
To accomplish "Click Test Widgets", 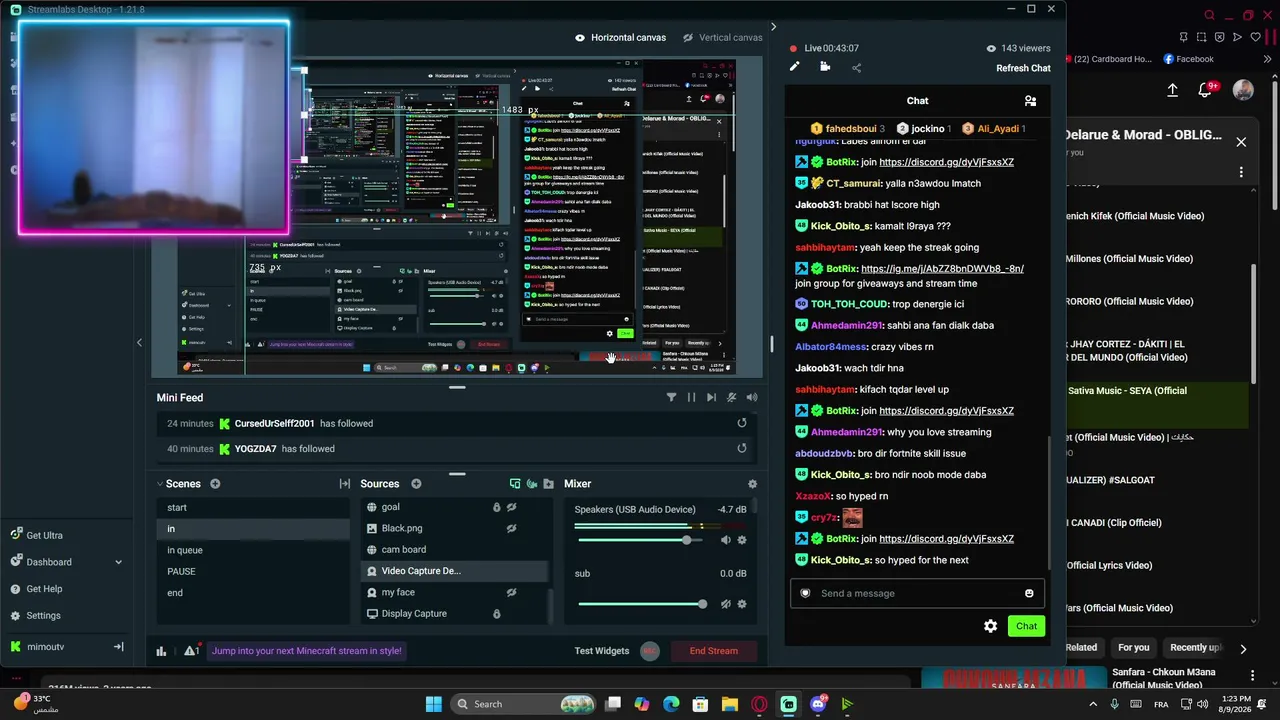I will 602,651.
